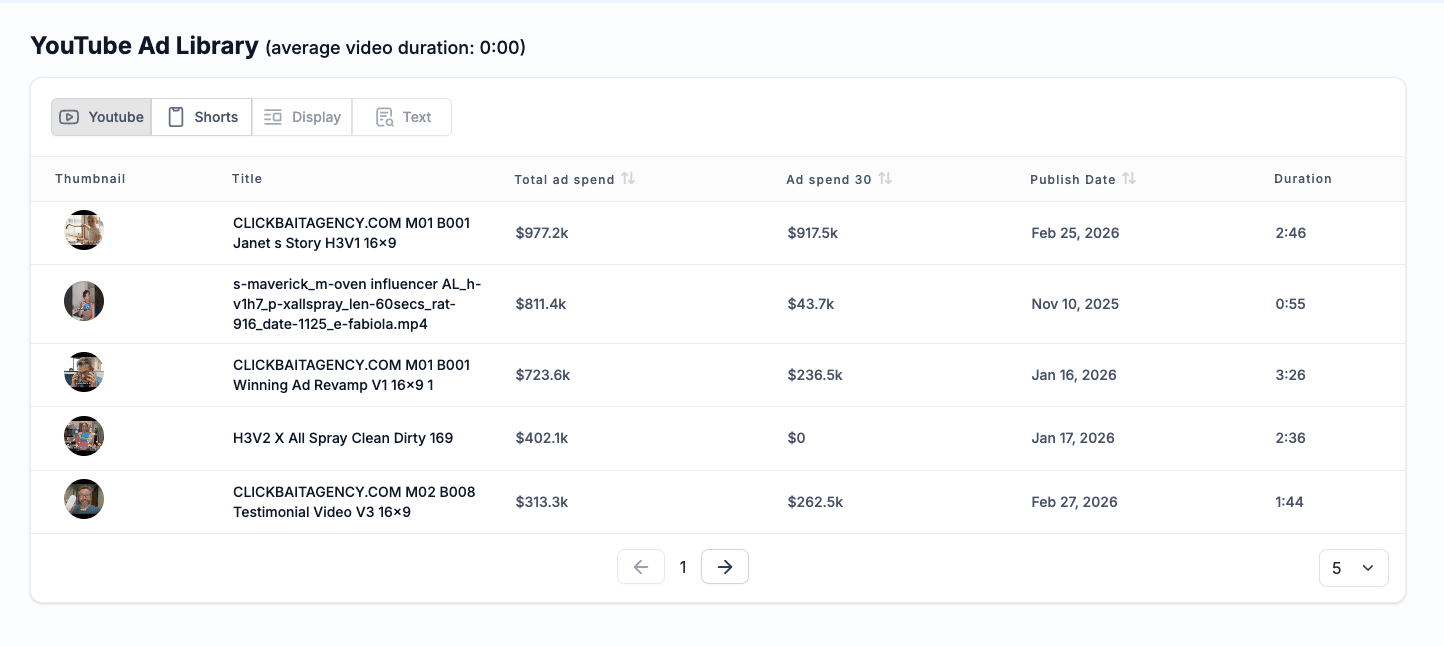
Task: Click H3V2 X All Spray Clean Dirty title
Action: [x=343, y=438]
